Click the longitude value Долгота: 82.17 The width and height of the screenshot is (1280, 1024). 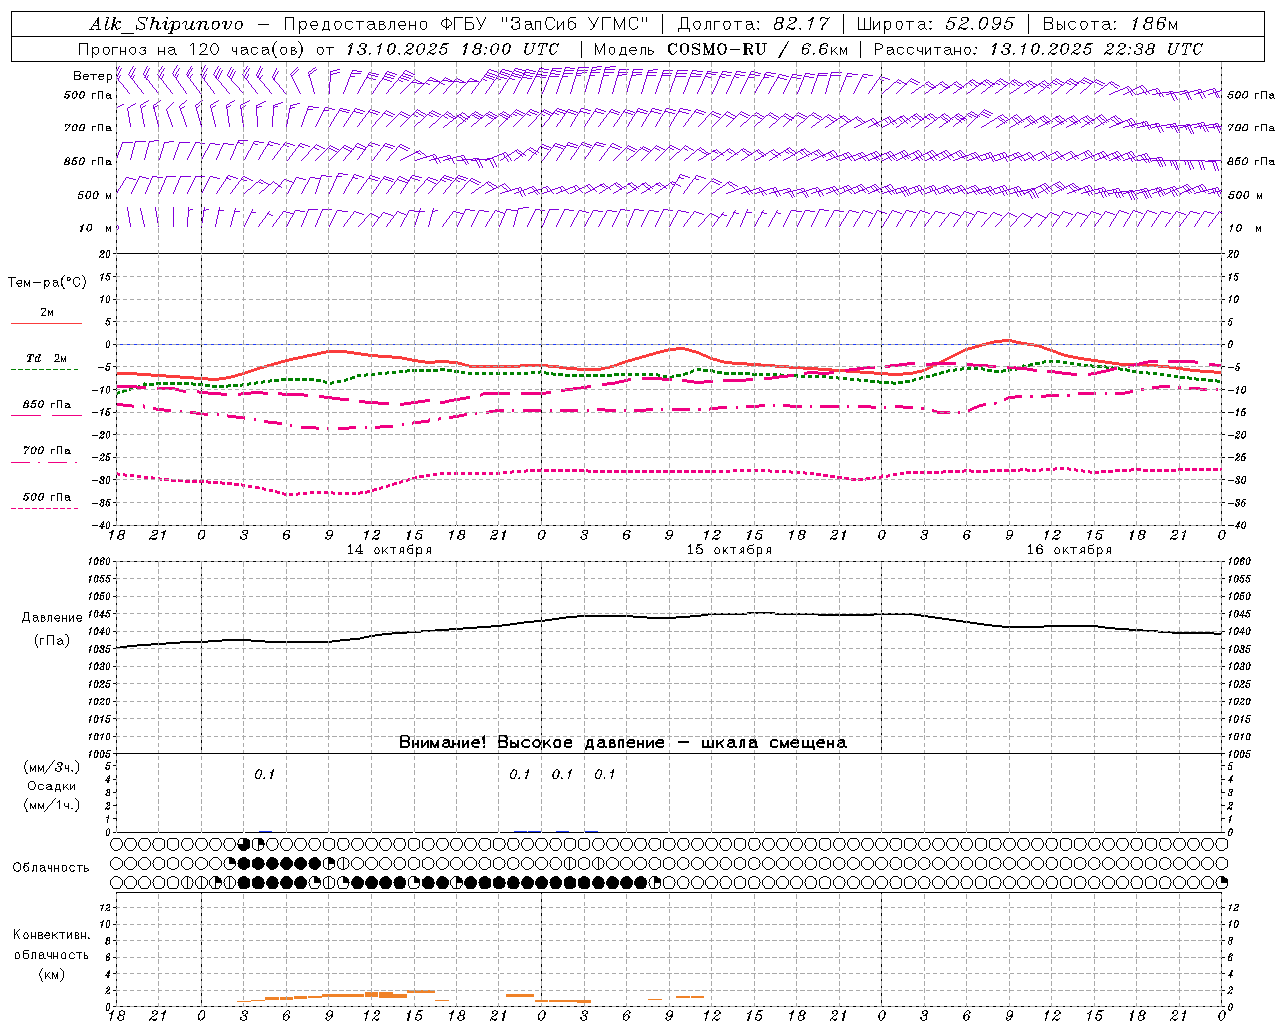[755, 24]
